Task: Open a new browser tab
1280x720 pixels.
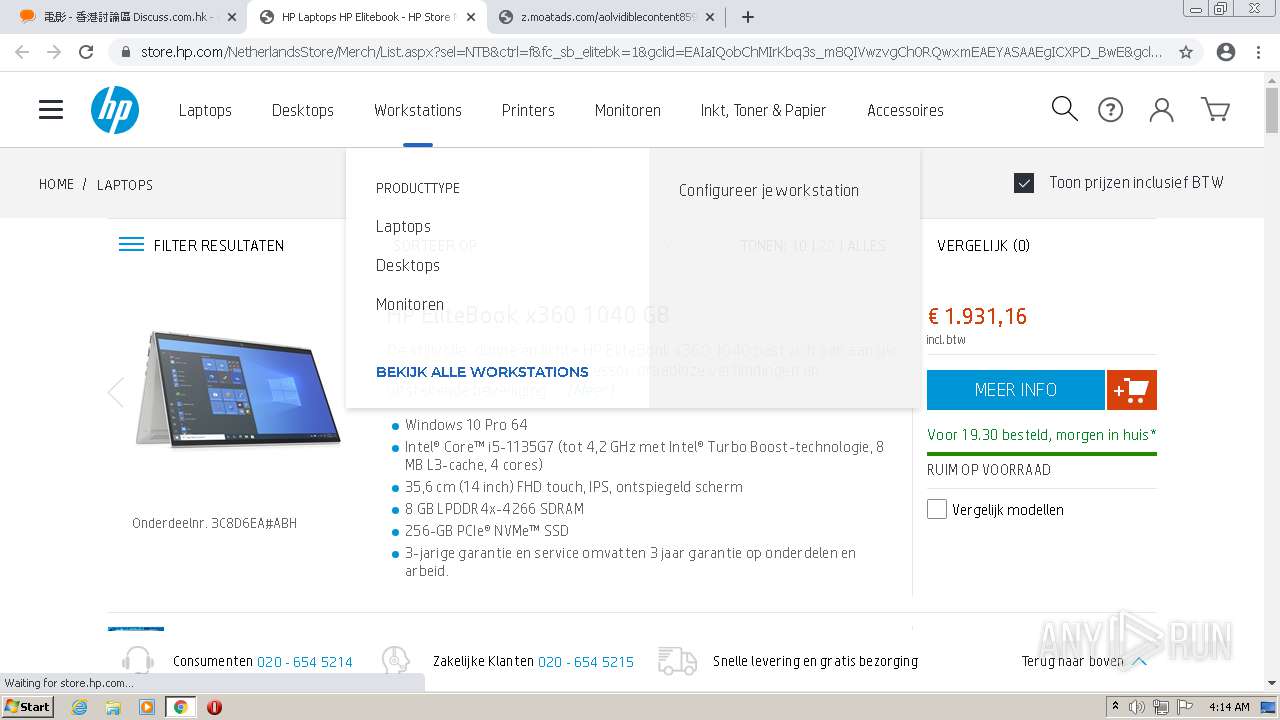Action: 748,17
